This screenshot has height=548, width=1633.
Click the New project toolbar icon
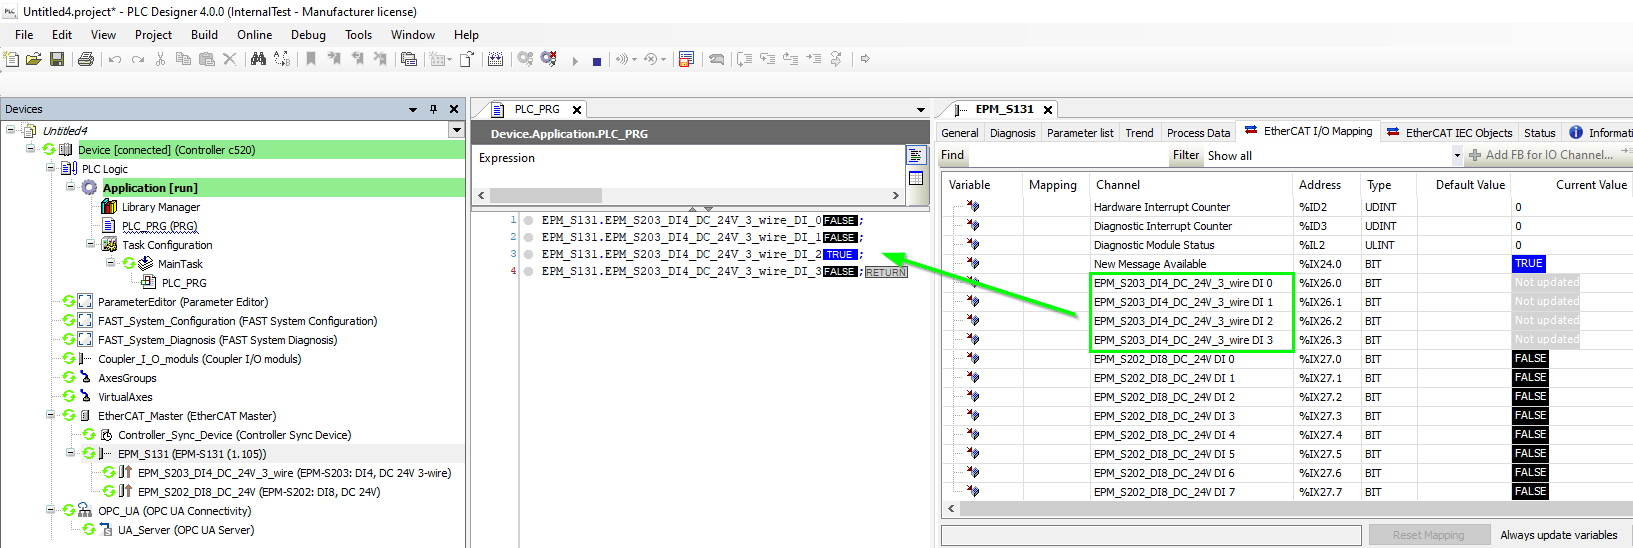[11, 60]
